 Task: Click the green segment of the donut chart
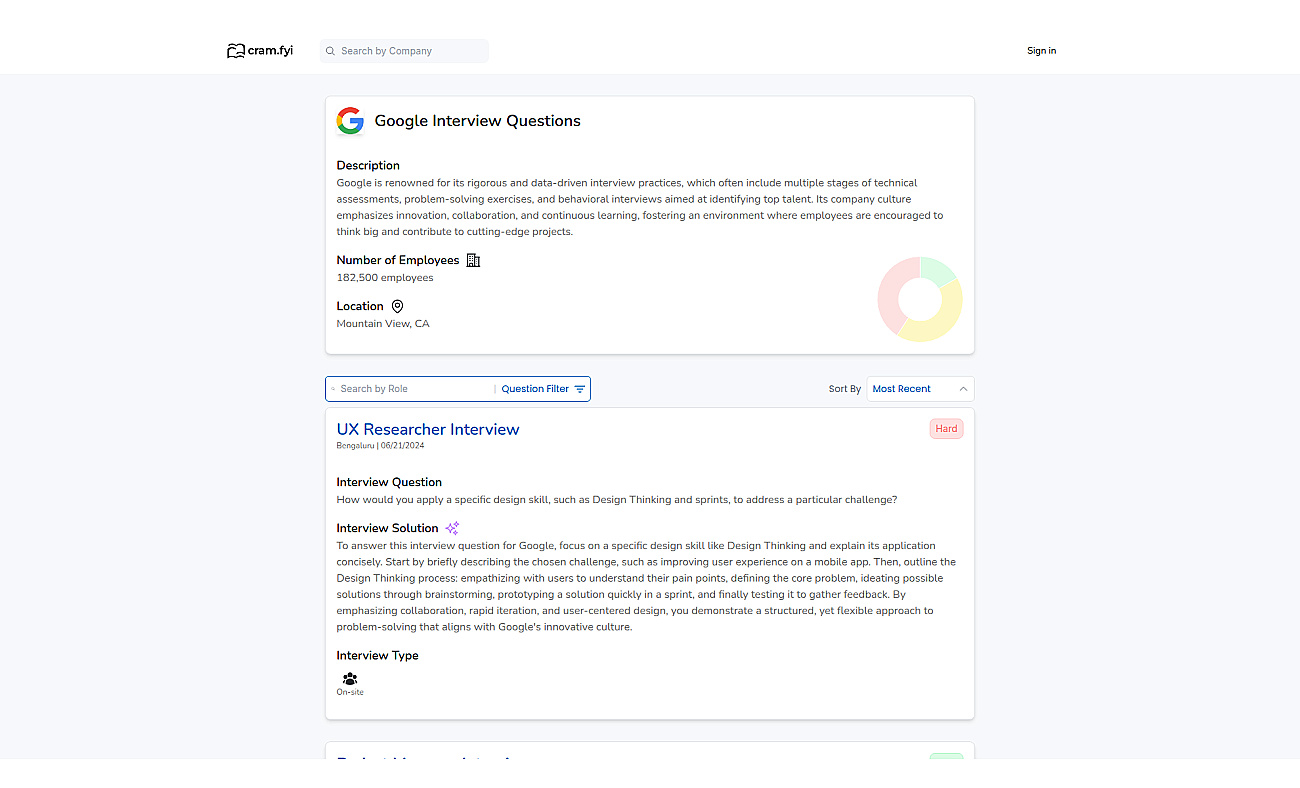pos(938,270)
